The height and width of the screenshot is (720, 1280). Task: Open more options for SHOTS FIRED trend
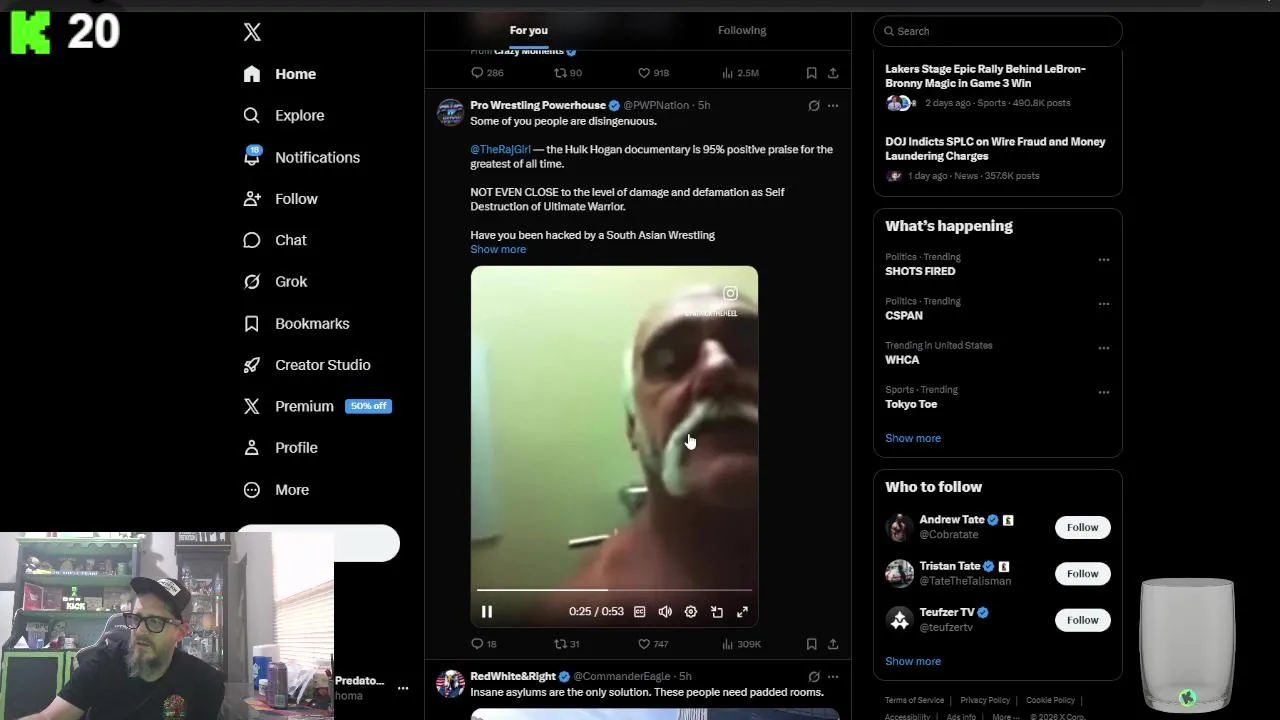pos(1104,260)
